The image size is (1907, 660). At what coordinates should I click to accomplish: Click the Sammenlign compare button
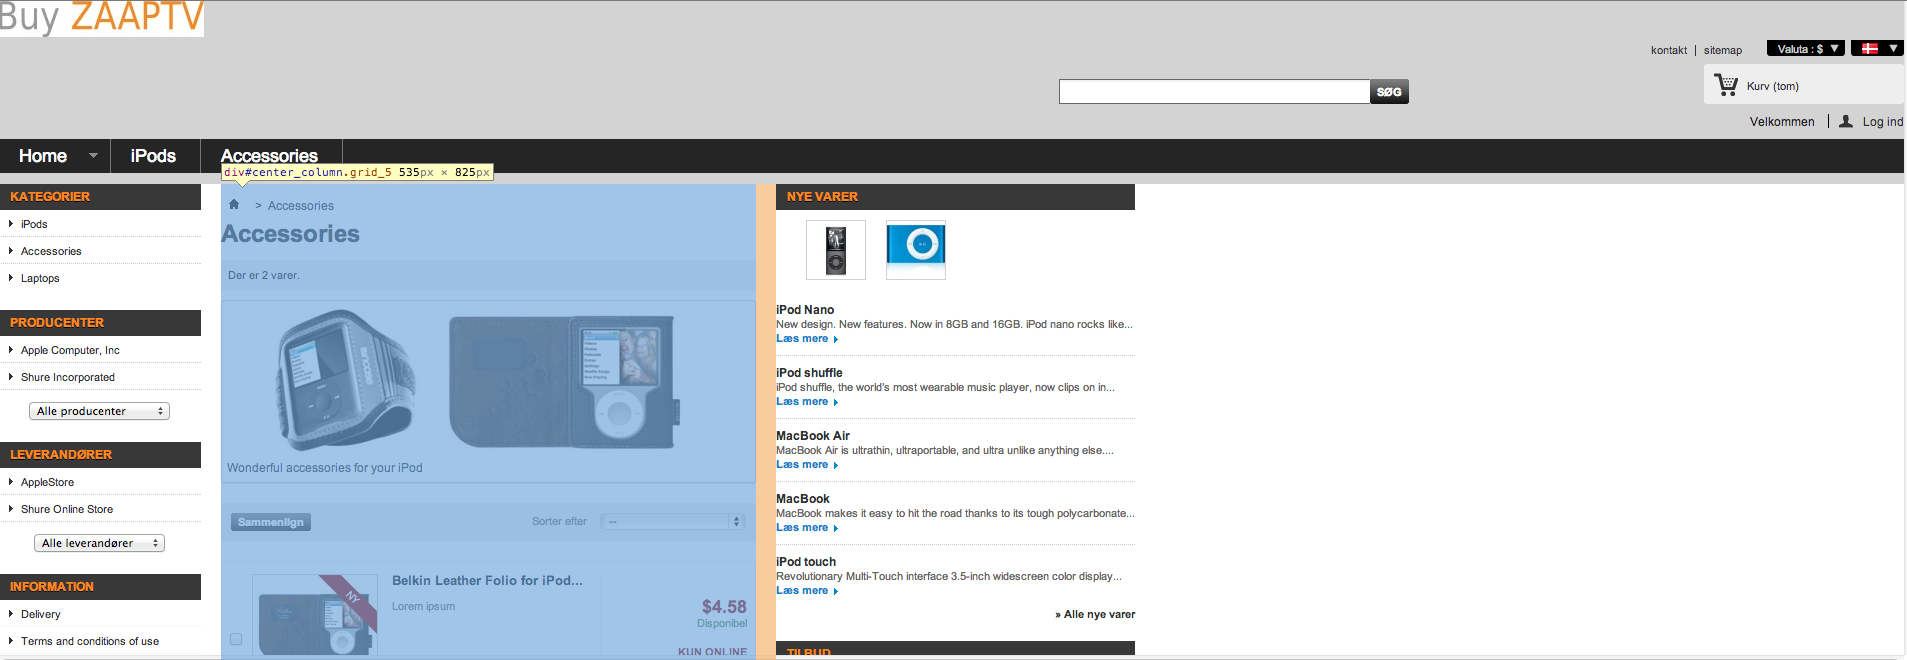(x=271, y=522)
